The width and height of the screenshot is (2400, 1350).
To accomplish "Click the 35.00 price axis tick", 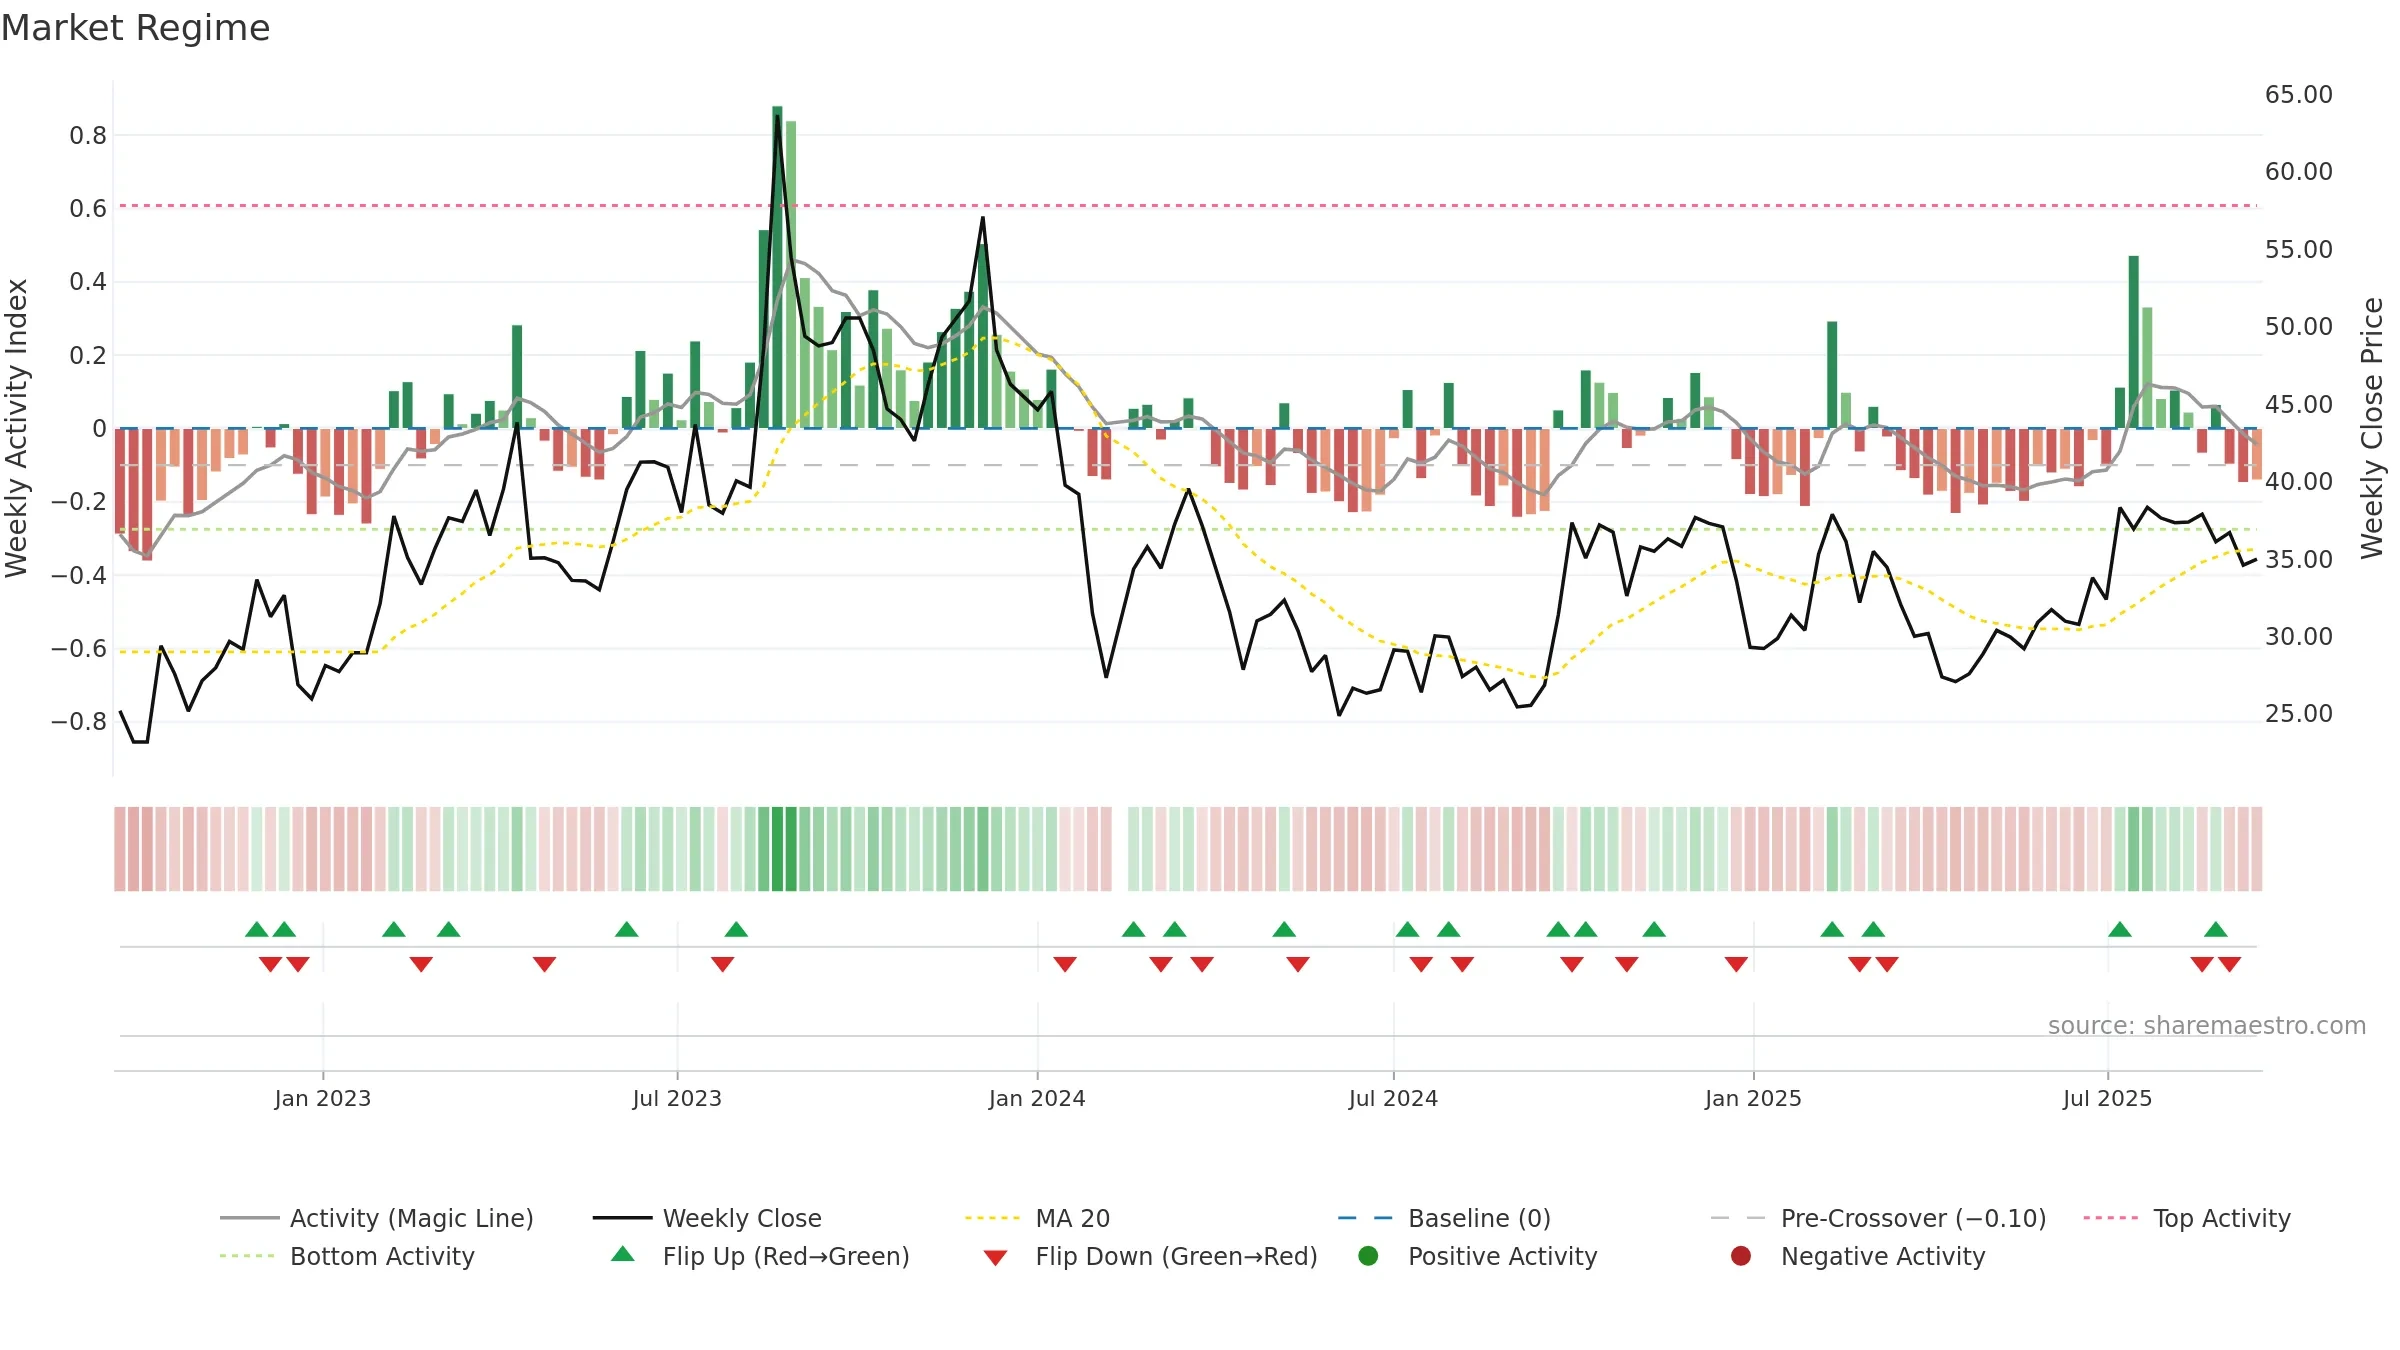I will (2299, 560).
